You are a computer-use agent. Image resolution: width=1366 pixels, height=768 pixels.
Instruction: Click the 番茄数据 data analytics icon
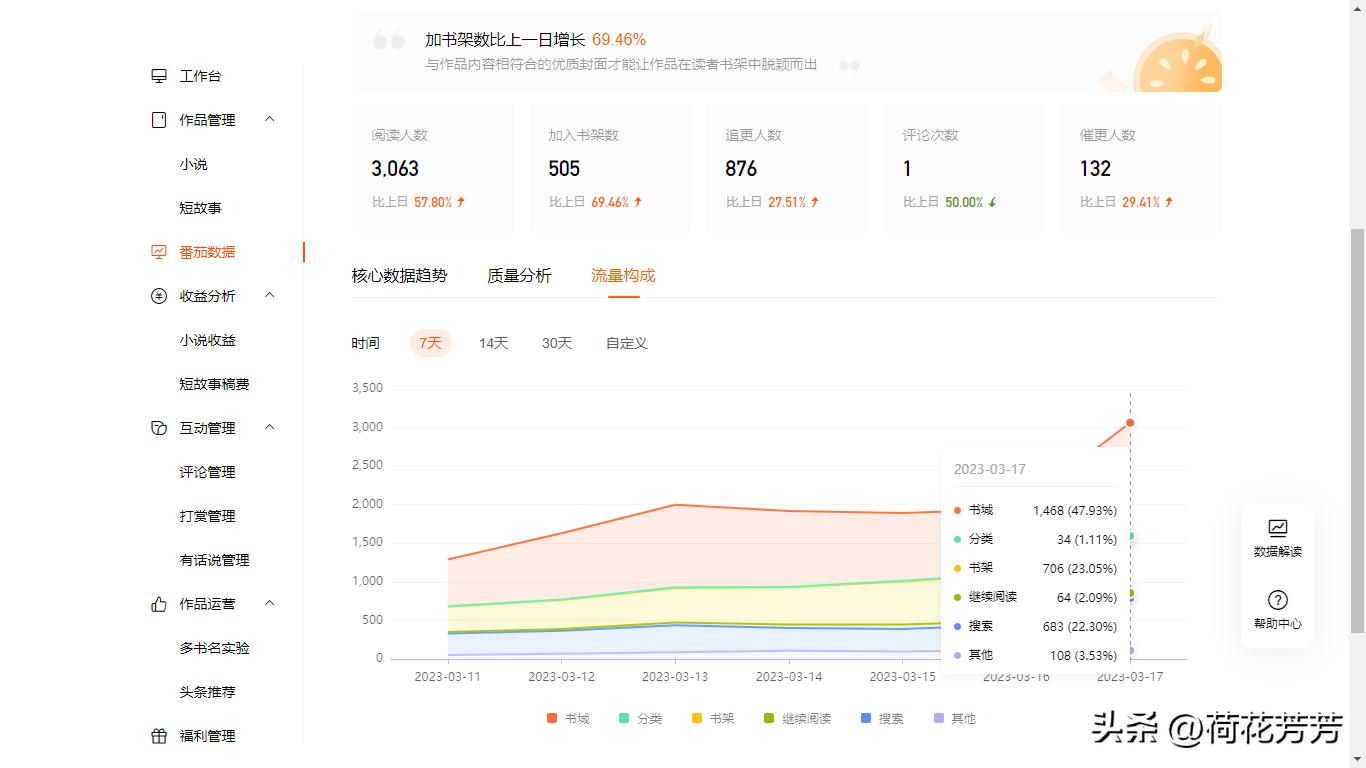158,251
